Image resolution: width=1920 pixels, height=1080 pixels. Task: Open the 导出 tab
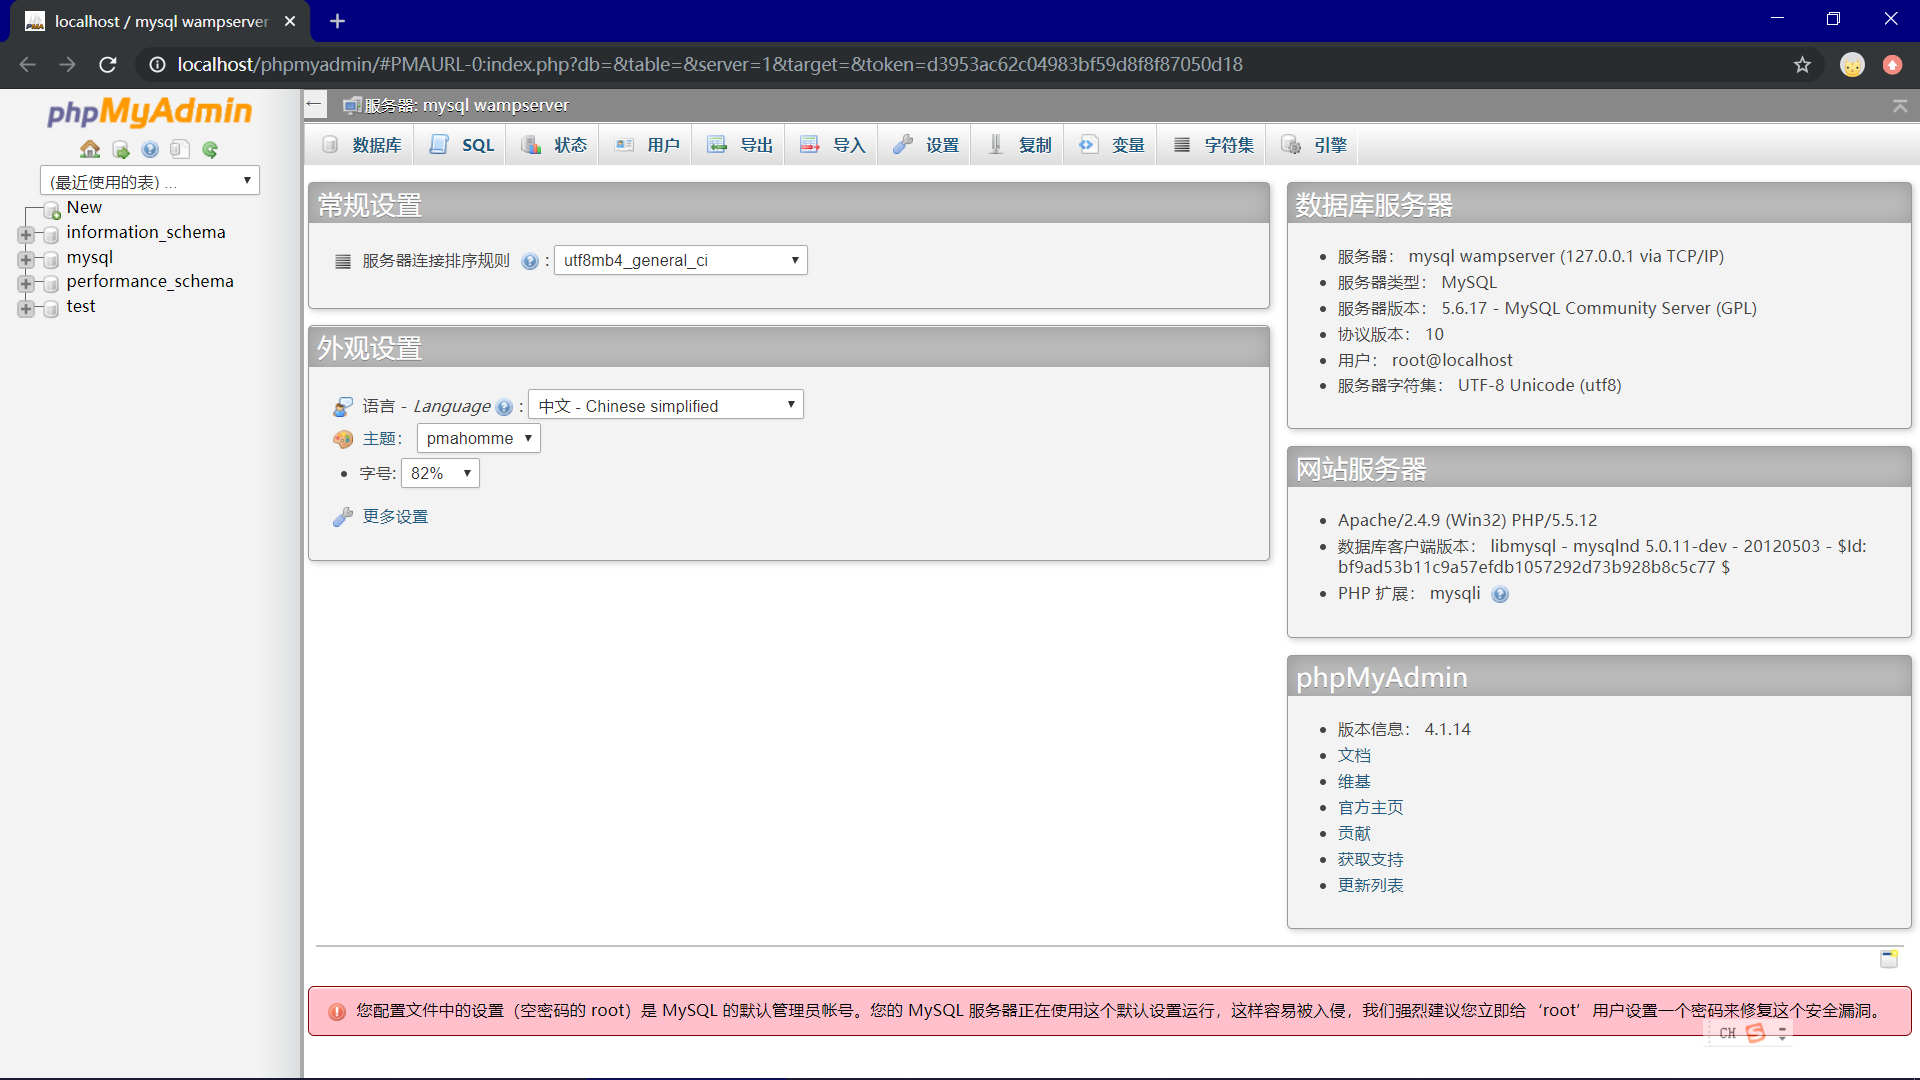pyautogui.click(x=740, y=145)
